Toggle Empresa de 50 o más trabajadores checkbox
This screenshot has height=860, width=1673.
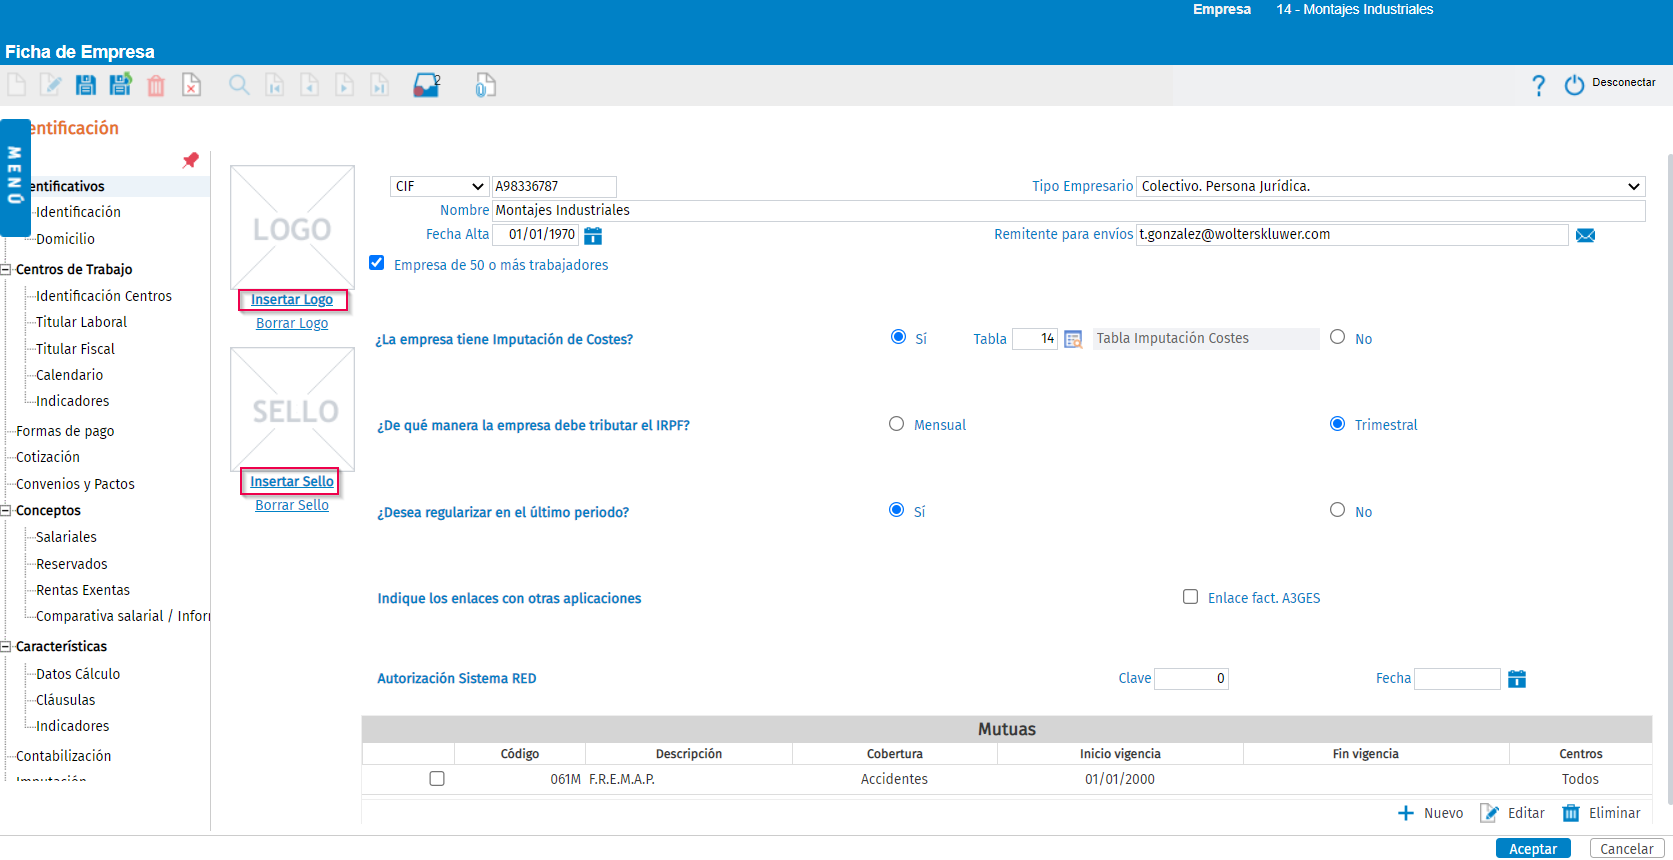(x=377, y=263)
